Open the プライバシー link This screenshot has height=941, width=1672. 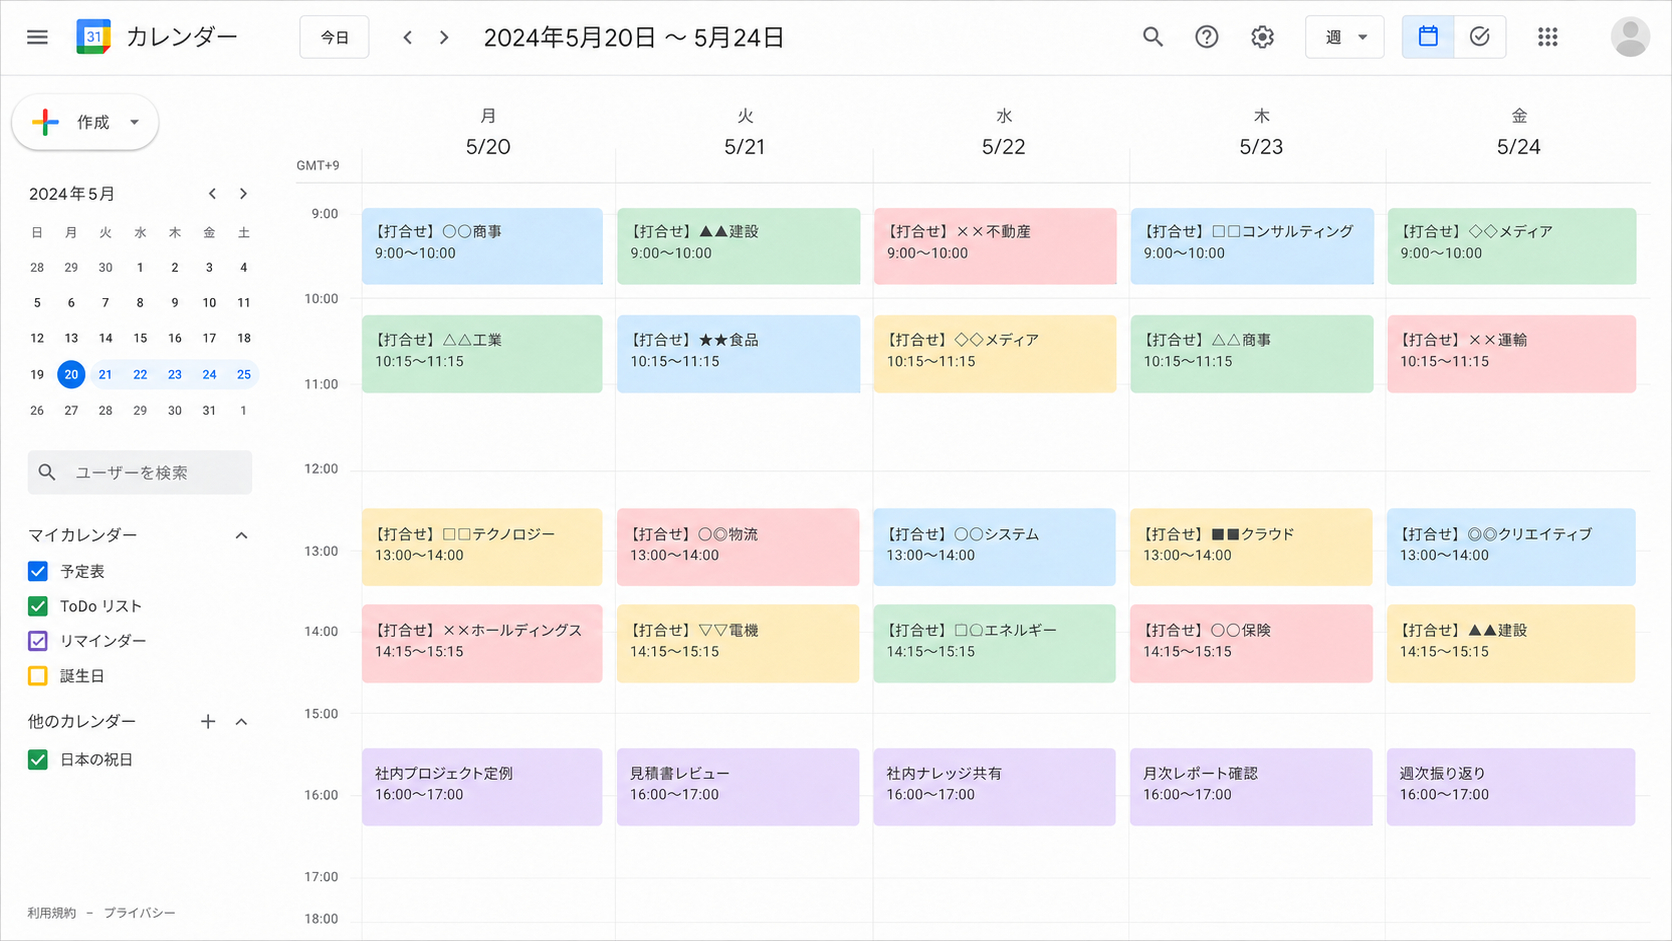coord(140,913)
